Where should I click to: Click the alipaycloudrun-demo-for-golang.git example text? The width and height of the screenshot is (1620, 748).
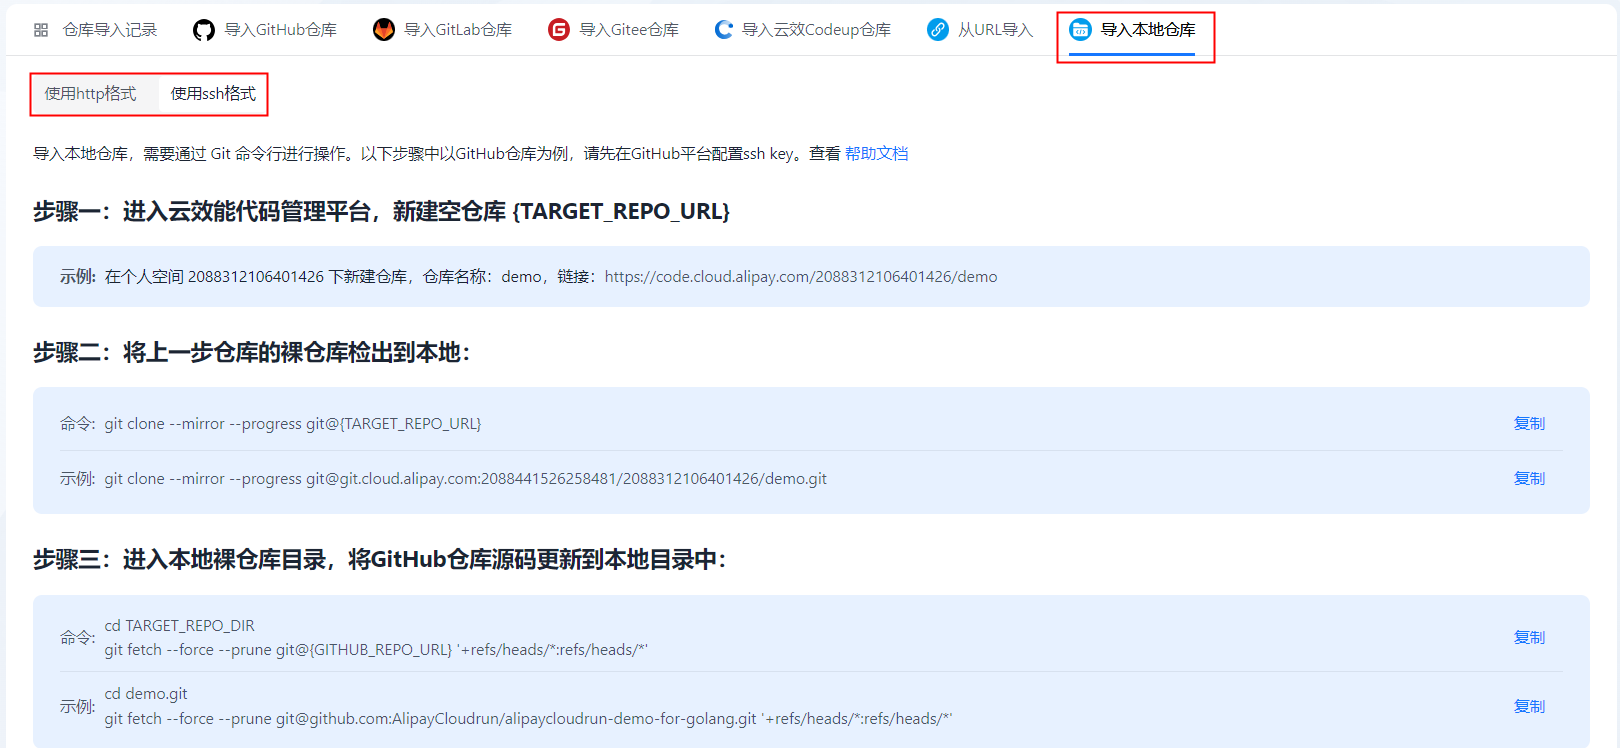(x=528, y=719)
